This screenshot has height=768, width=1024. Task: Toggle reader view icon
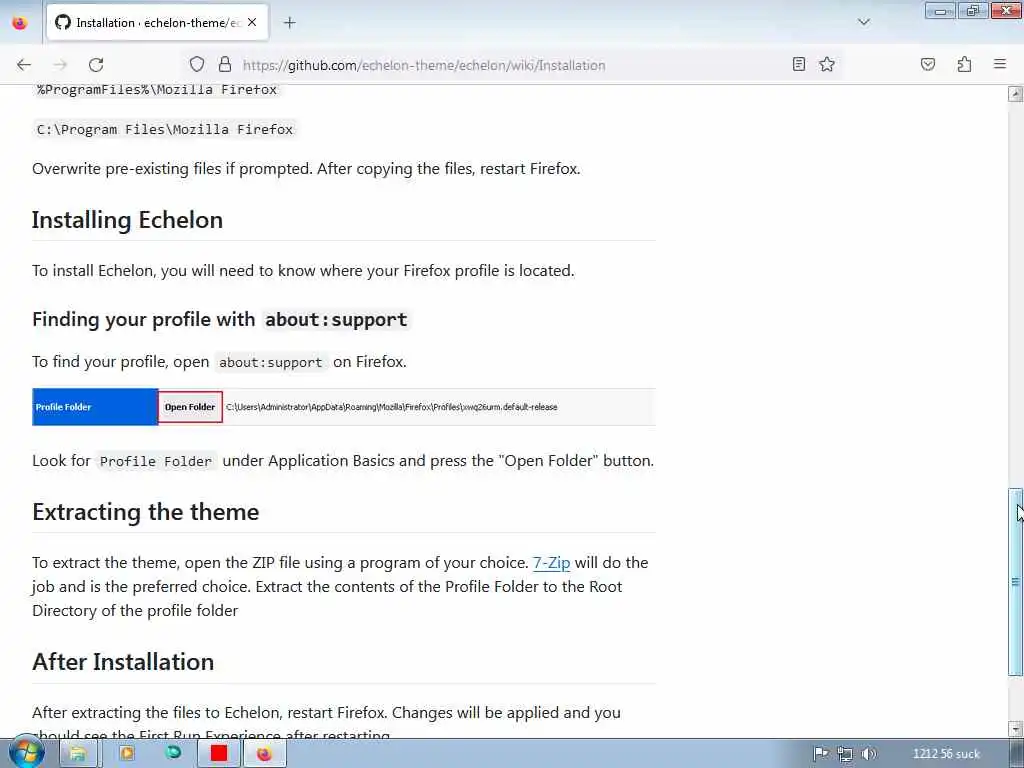(799, 64)
